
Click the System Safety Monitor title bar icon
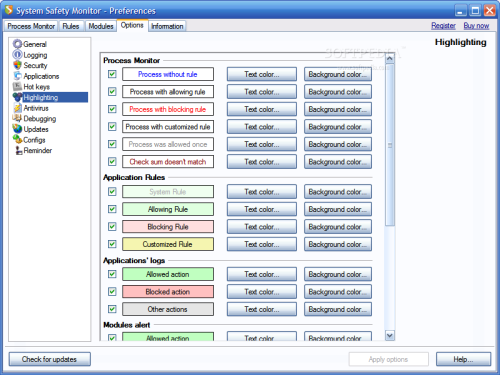(9, 10)
